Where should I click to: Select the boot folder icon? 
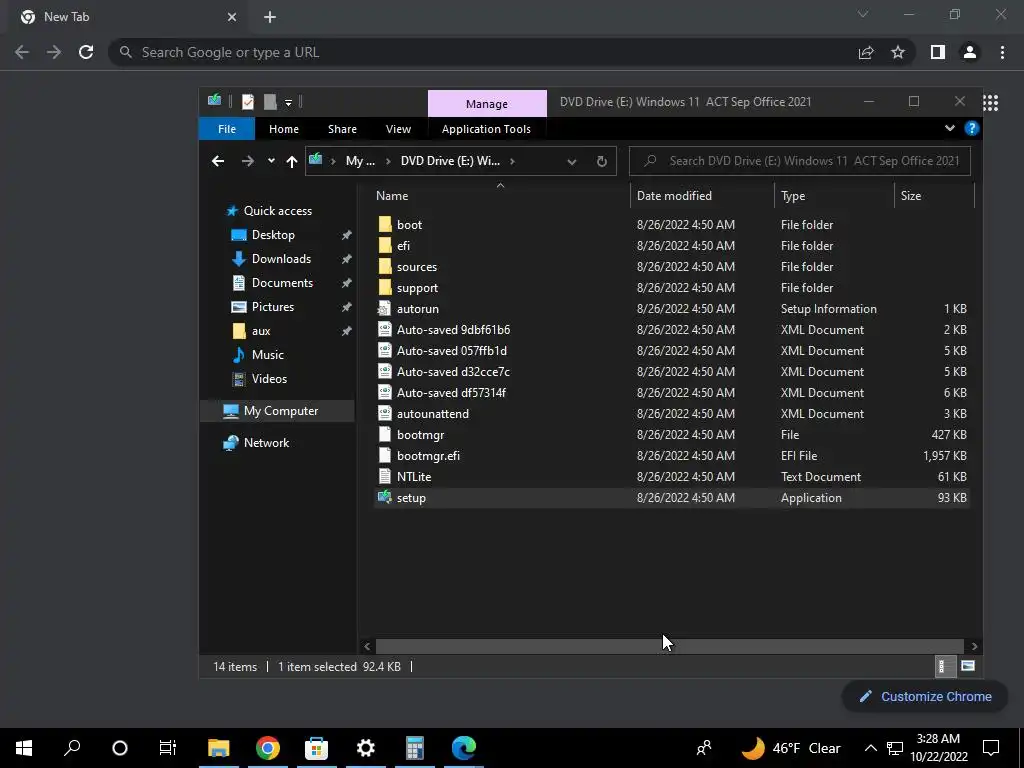tap(385, 225)
